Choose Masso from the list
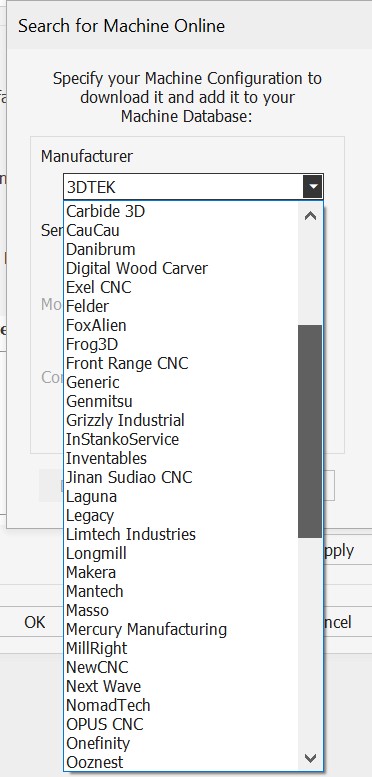Image resolution: width=372 pixels, height=777 pixels. point(182,610)
